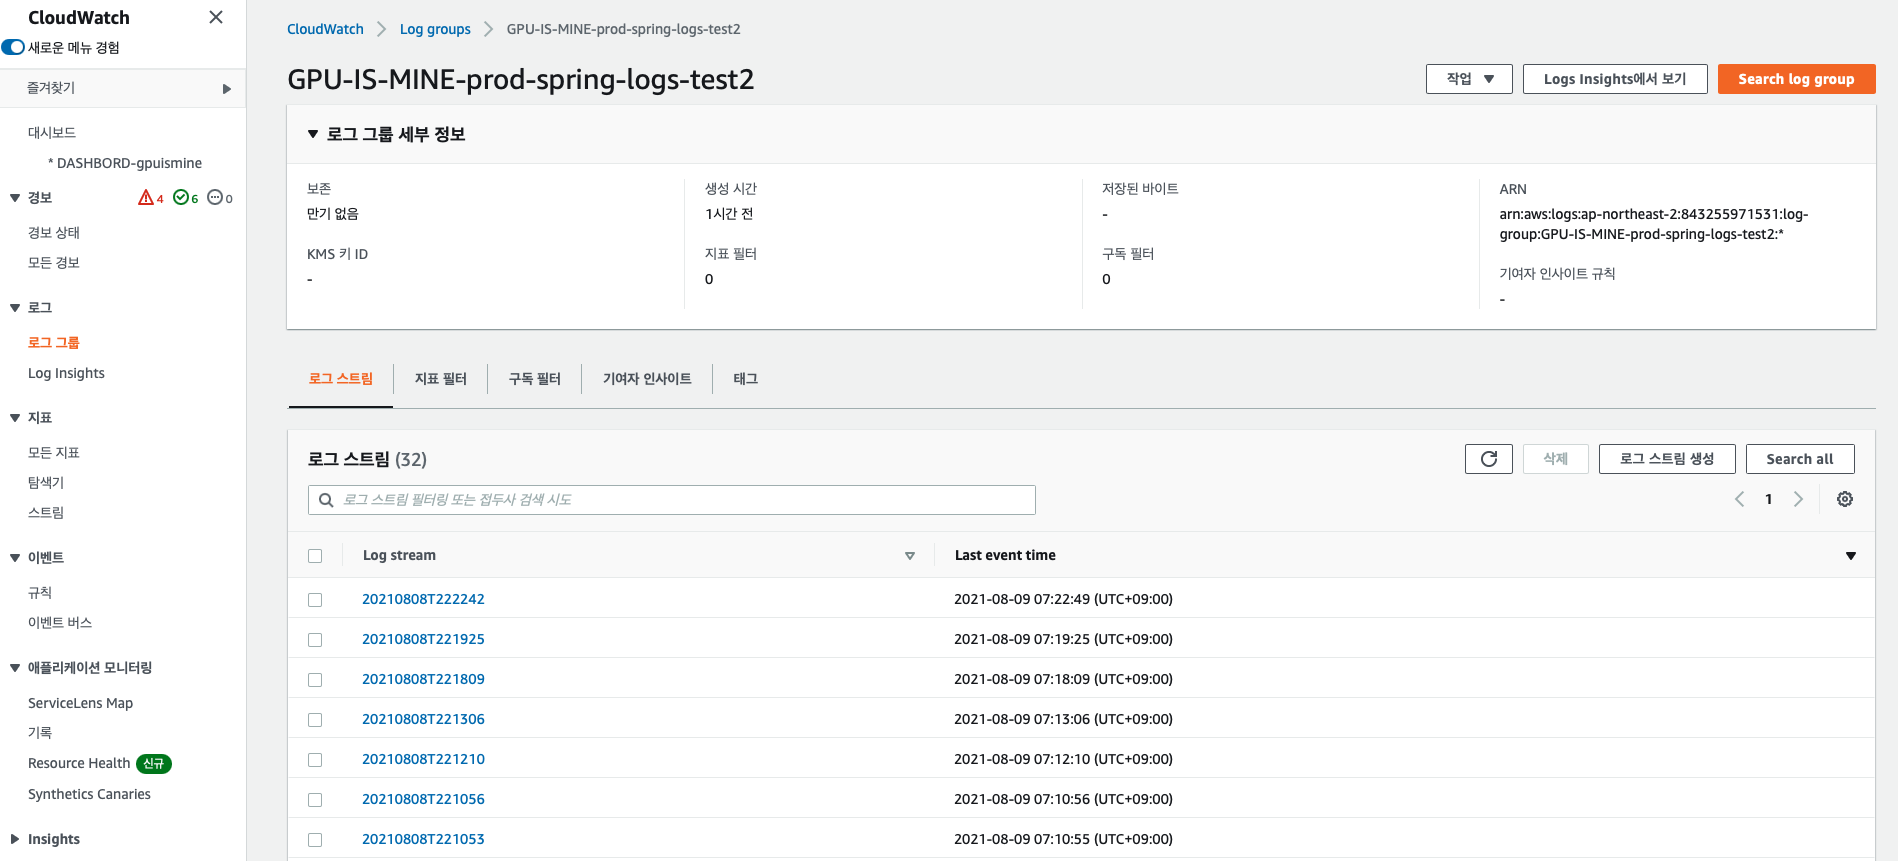Open 모든 경보 in the sidebar

[54, 263]
